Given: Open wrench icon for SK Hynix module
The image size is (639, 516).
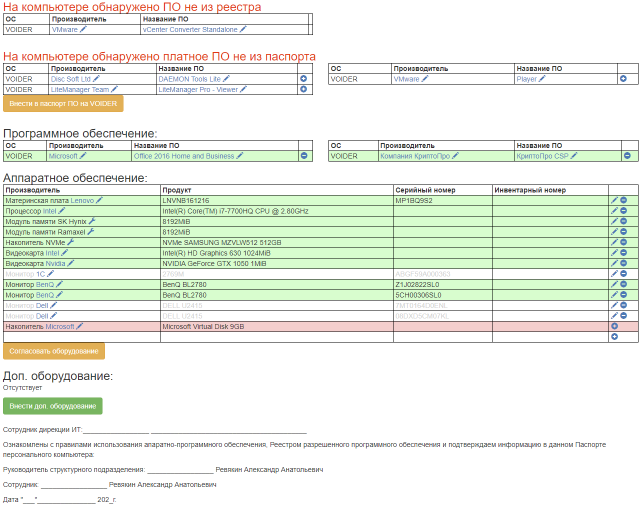Looking at the screenshot, I should (92, 221).
